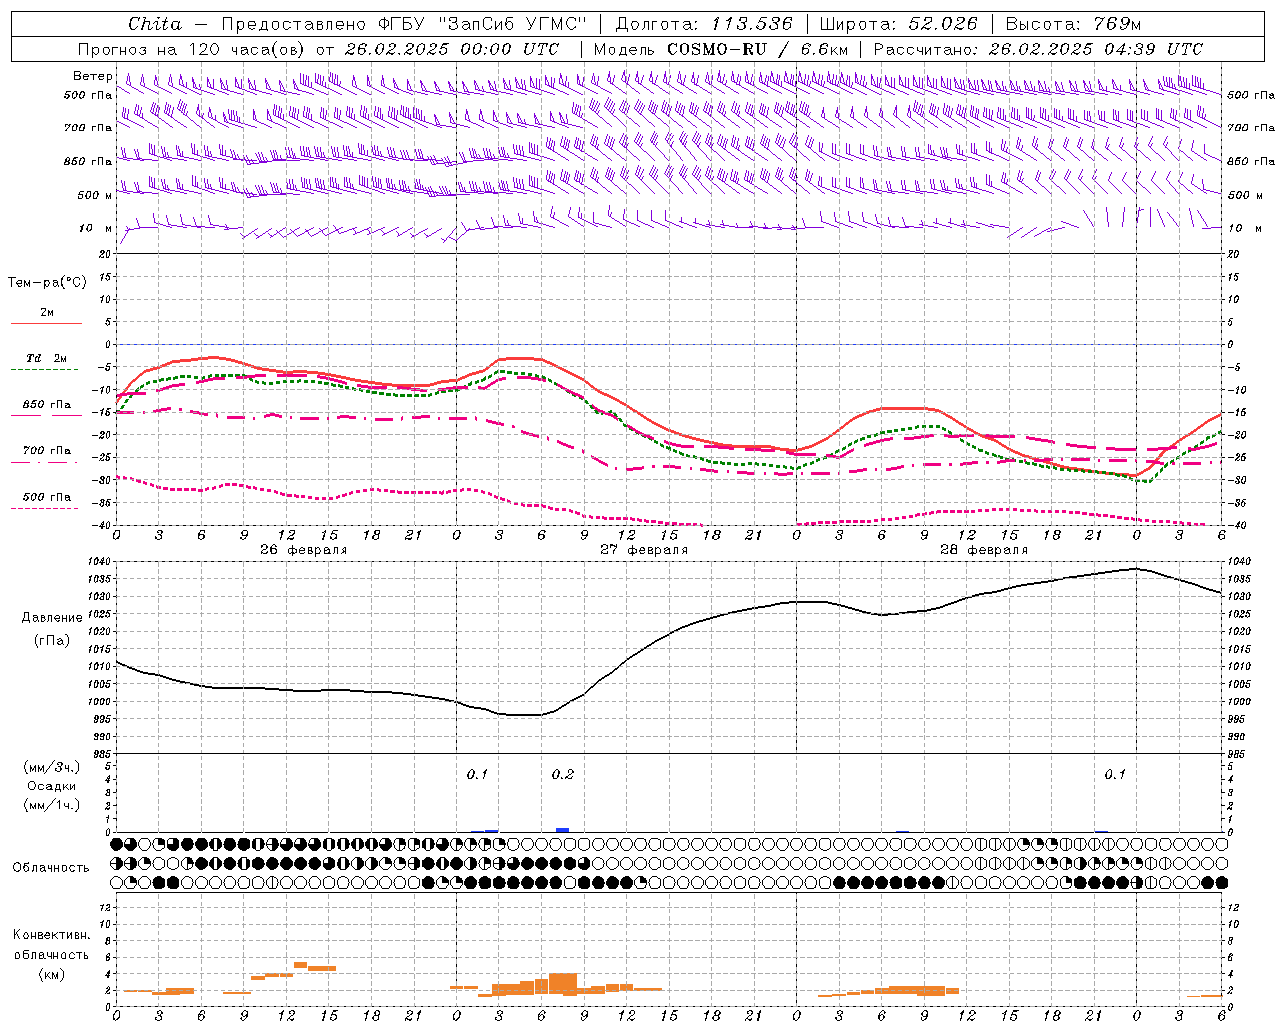This screenshot has height=1024, width=1280.
Task: Select the provider text "ЗапСиб УГМС"
Action: (x=513, y=24)
